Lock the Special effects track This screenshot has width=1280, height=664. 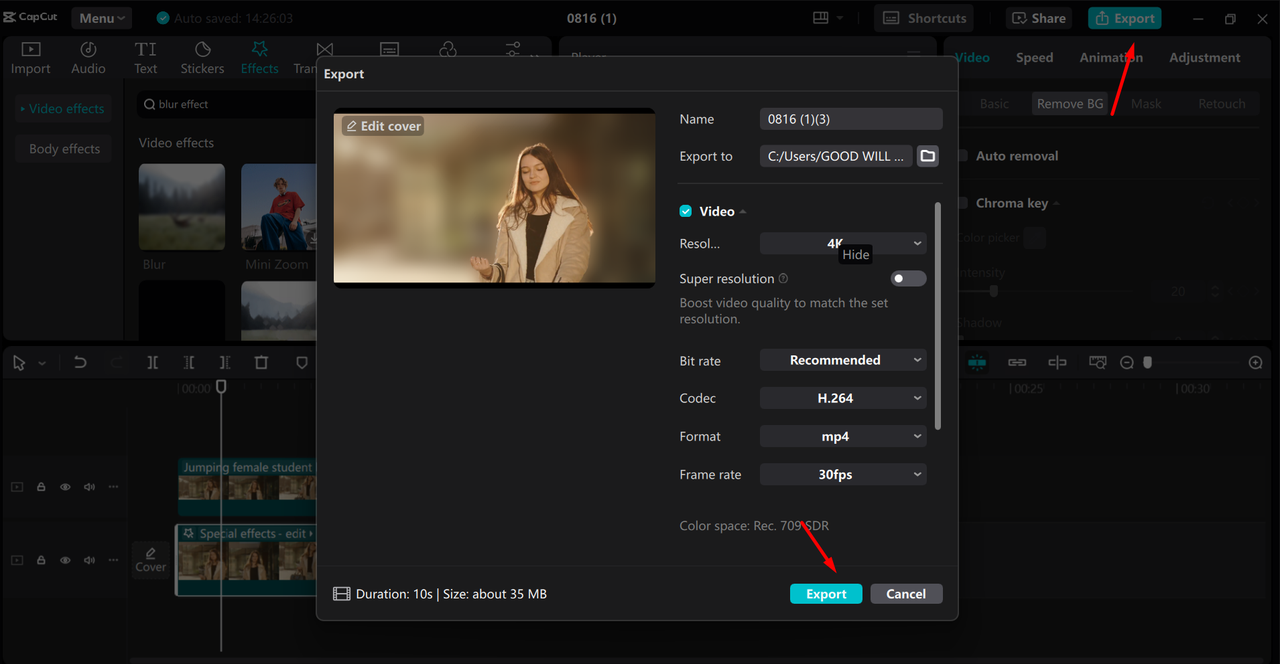[x=41, y=561]
